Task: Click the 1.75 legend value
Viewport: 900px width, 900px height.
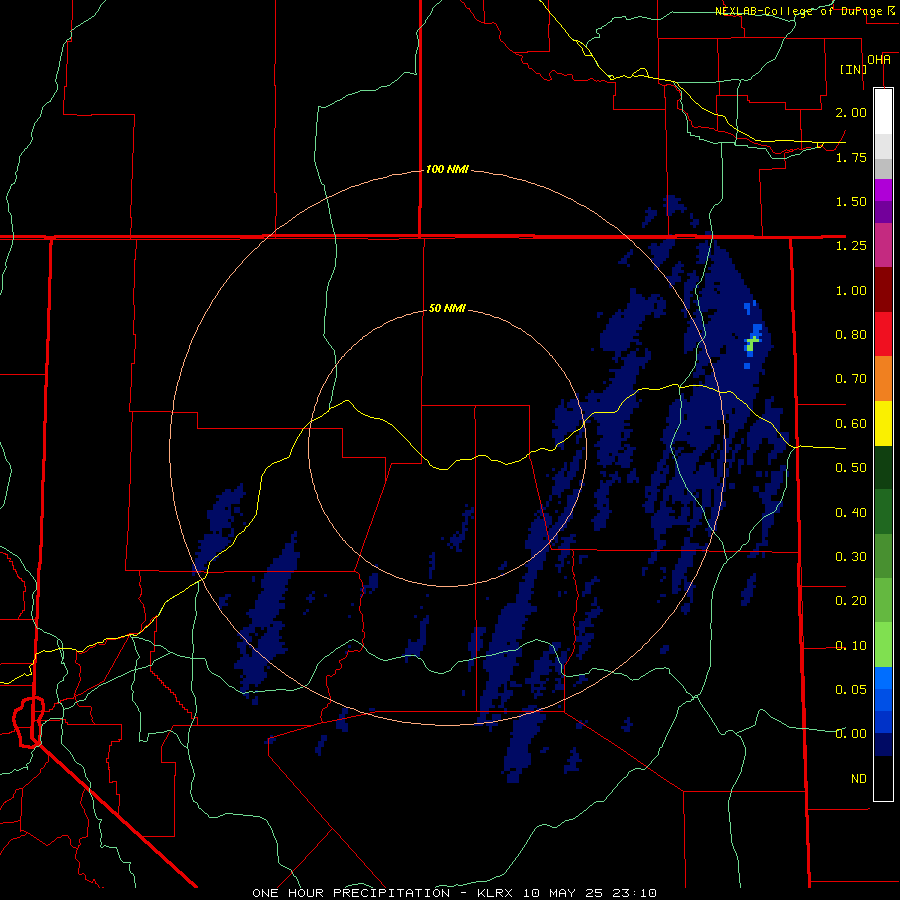Action: pyautogui.click(x=851, y=157)
